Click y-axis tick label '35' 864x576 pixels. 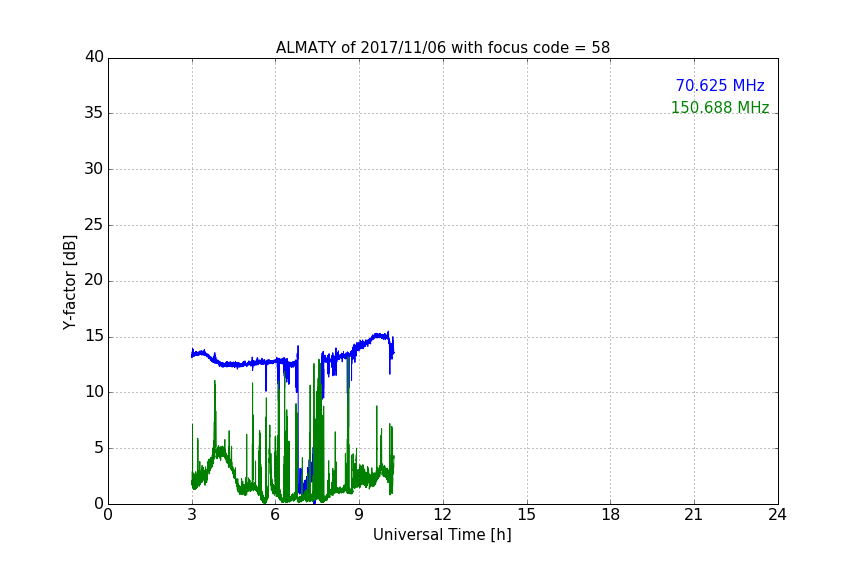click(x=94, y=113)
